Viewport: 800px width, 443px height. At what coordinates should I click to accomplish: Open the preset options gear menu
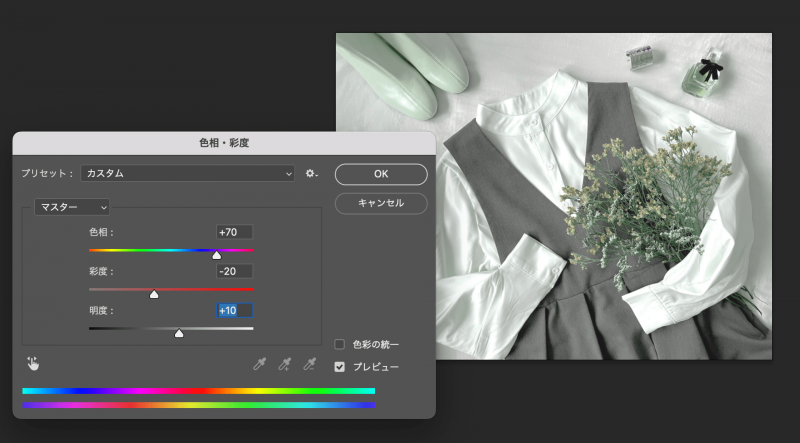(311, 173)
